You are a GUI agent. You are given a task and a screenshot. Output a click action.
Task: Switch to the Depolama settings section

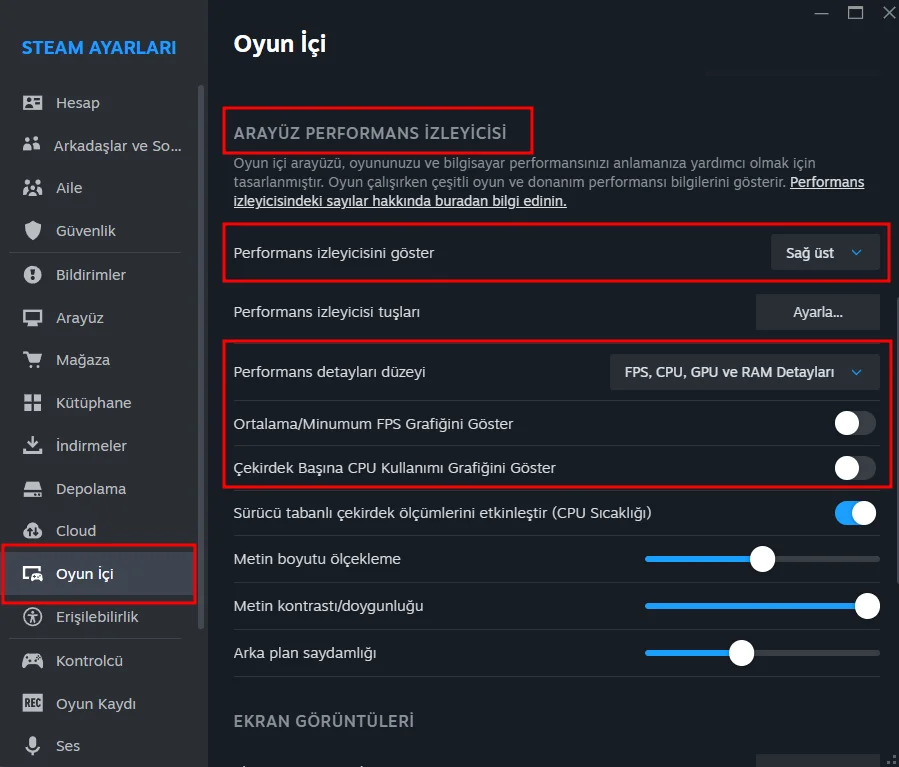tap(90, 489)
